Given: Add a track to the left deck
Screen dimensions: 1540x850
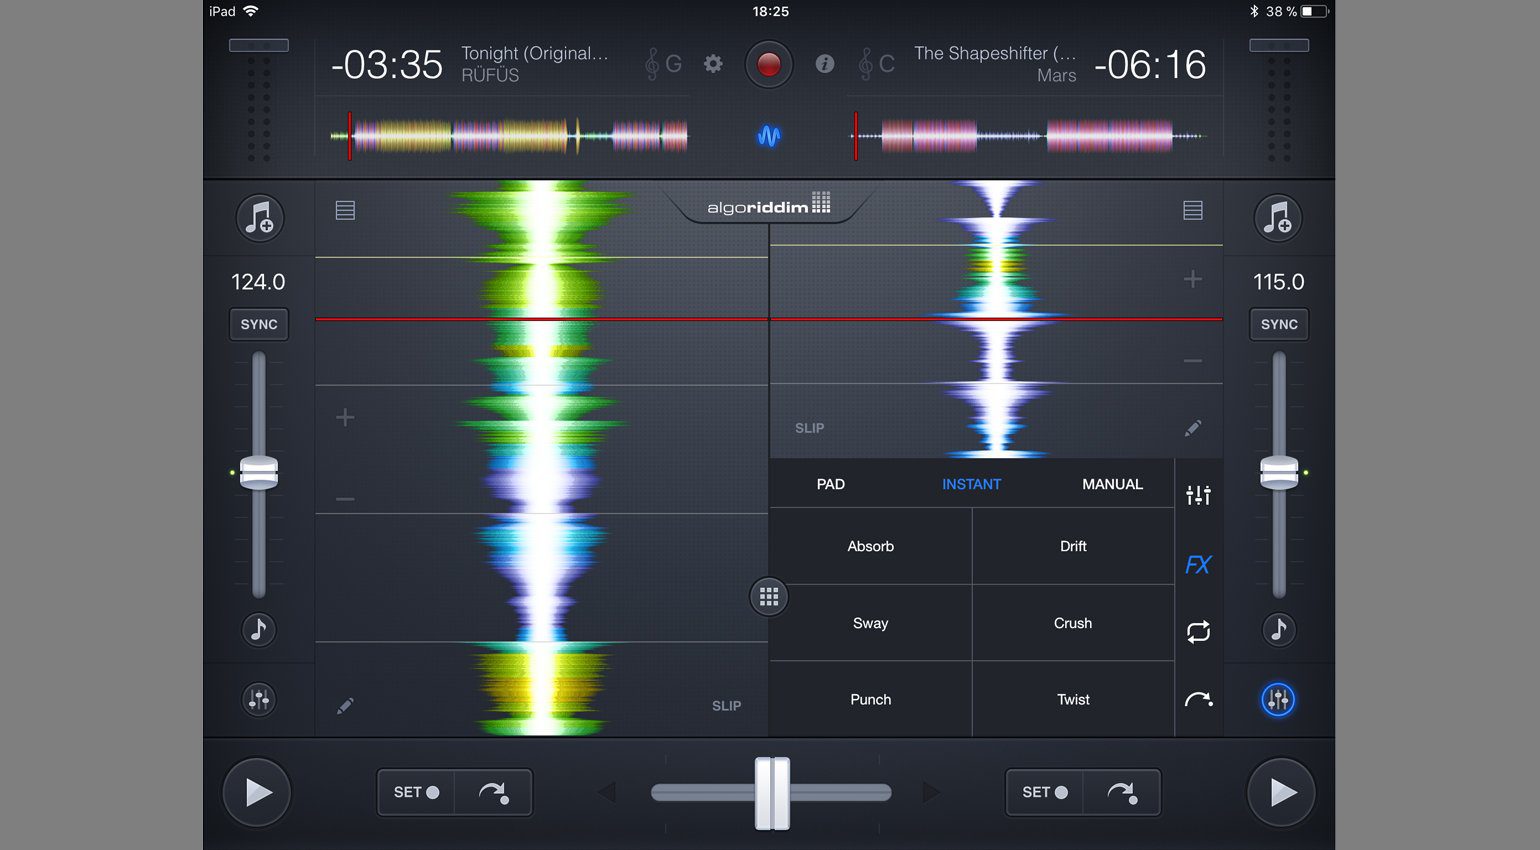Looking at the screenshot, I should pyautogui.click(x=259, y=217).
